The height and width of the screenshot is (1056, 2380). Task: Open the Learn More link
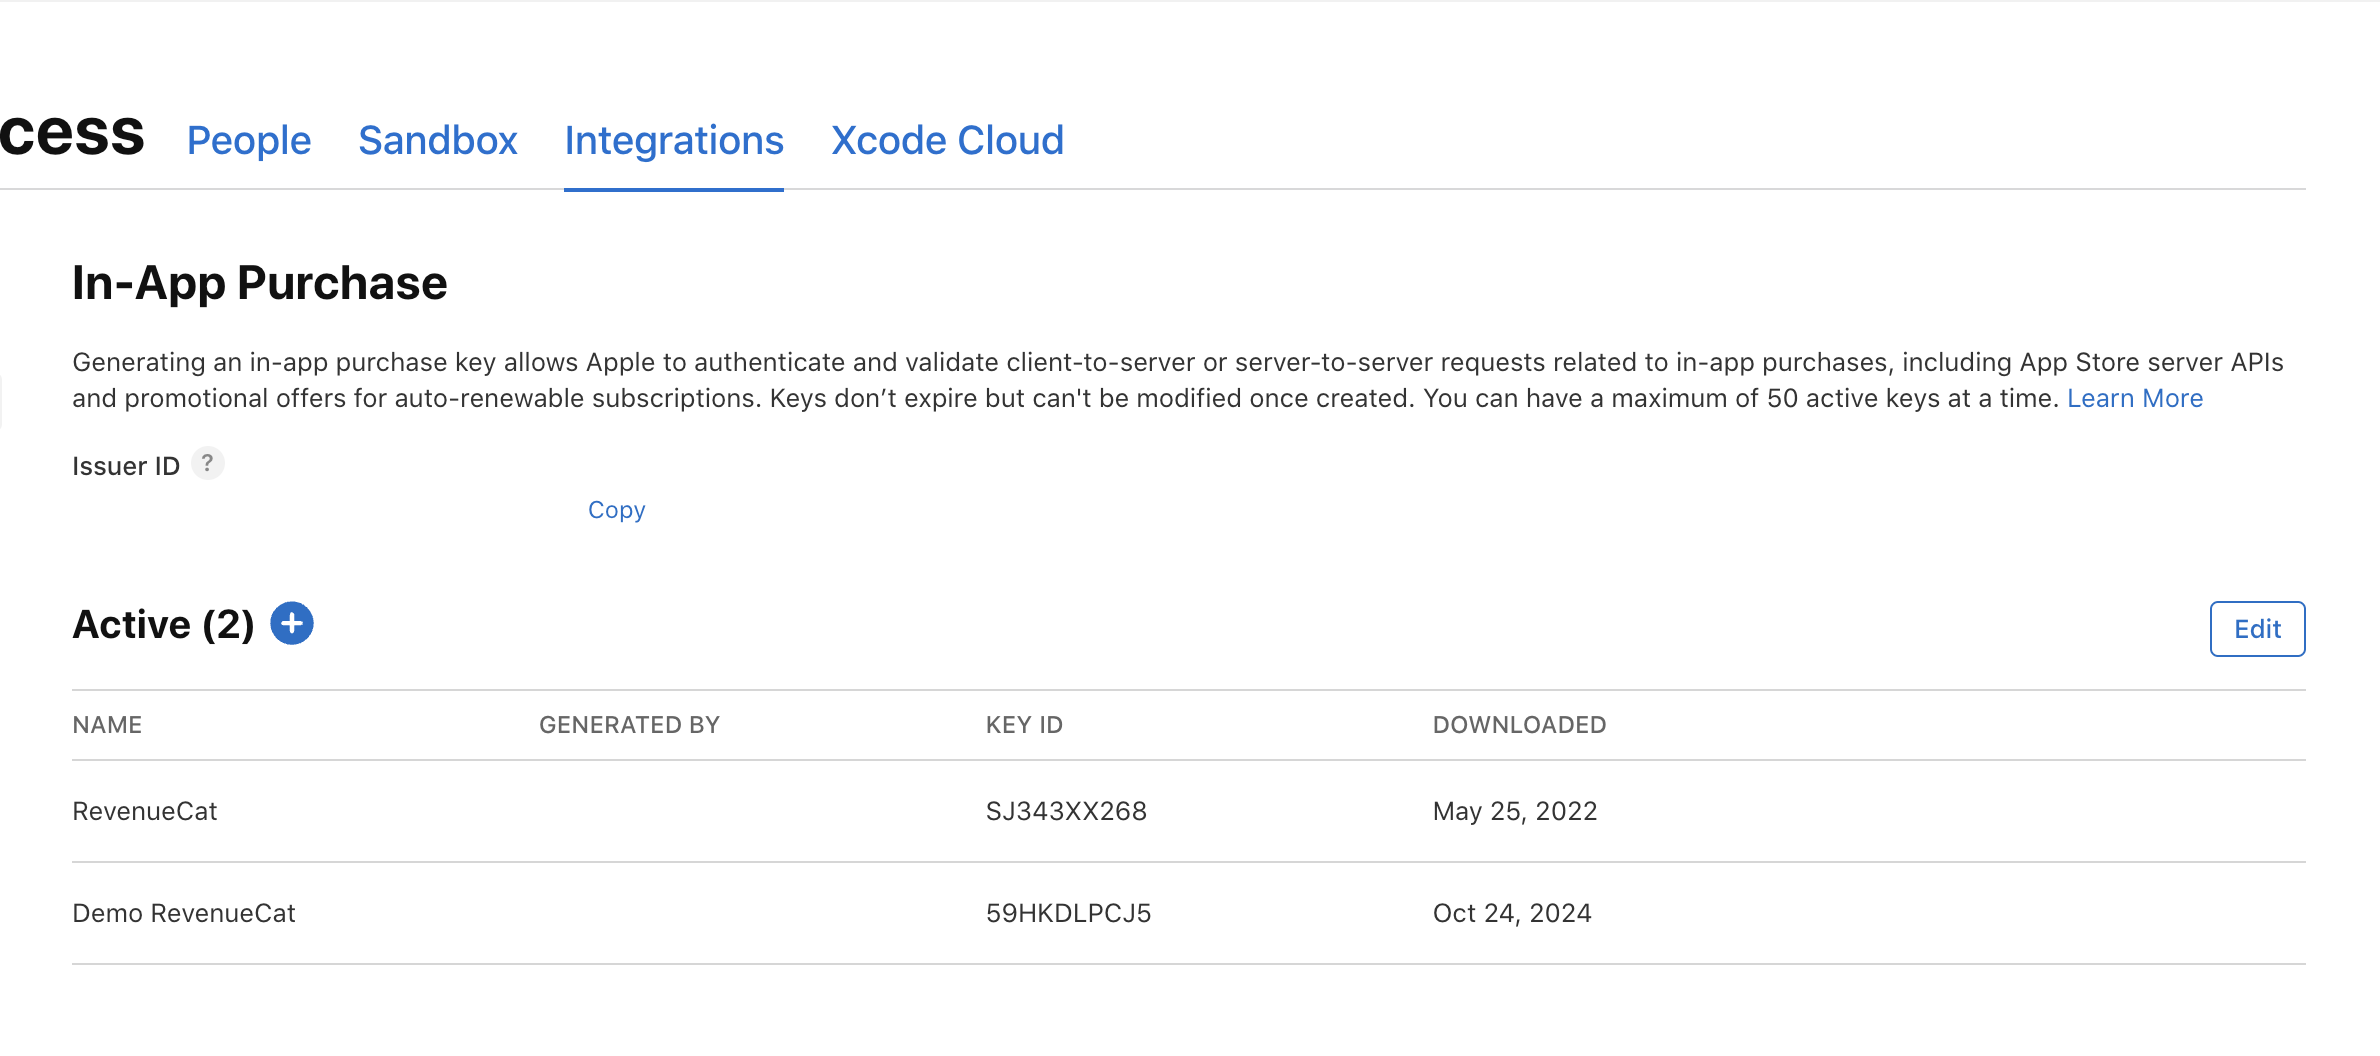coord(2134,398)
